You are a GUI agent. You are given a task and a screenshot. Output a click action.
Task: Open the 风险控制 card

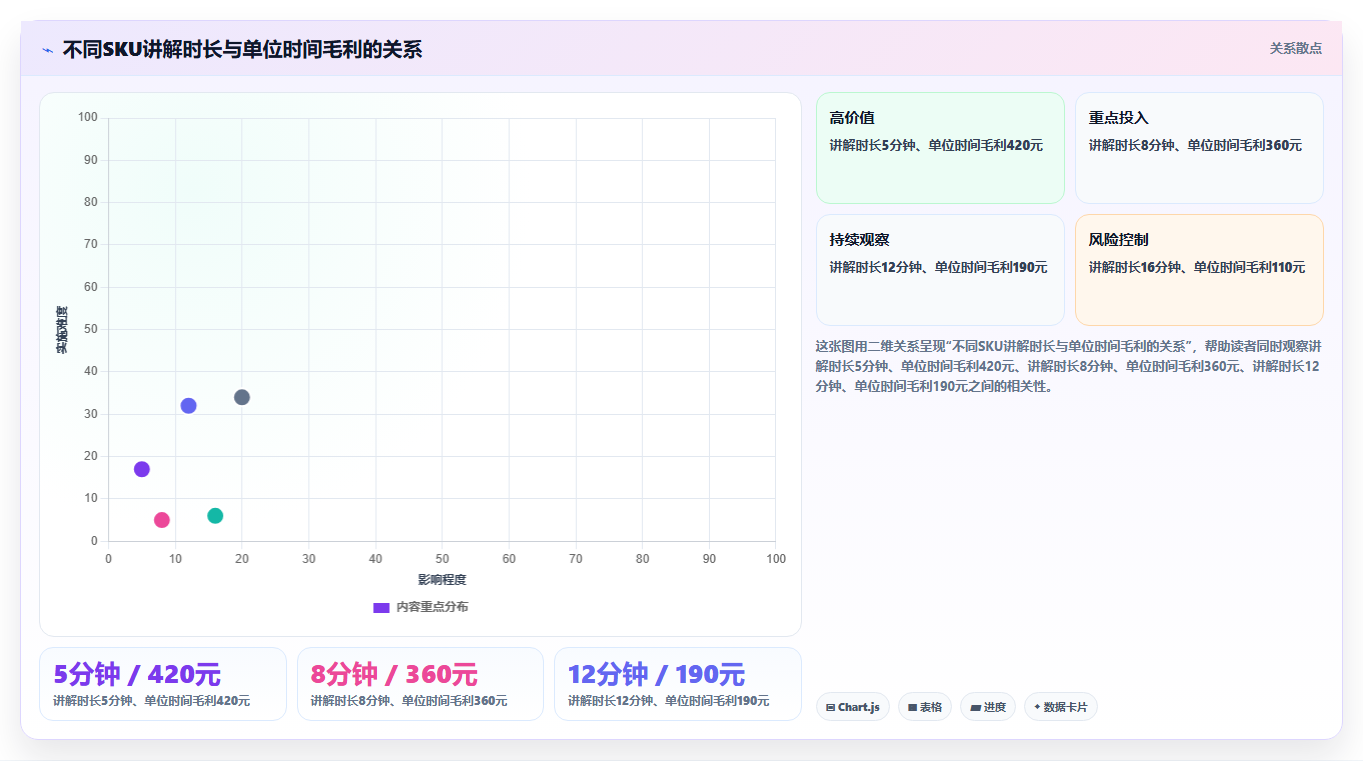coord(1199,270)
